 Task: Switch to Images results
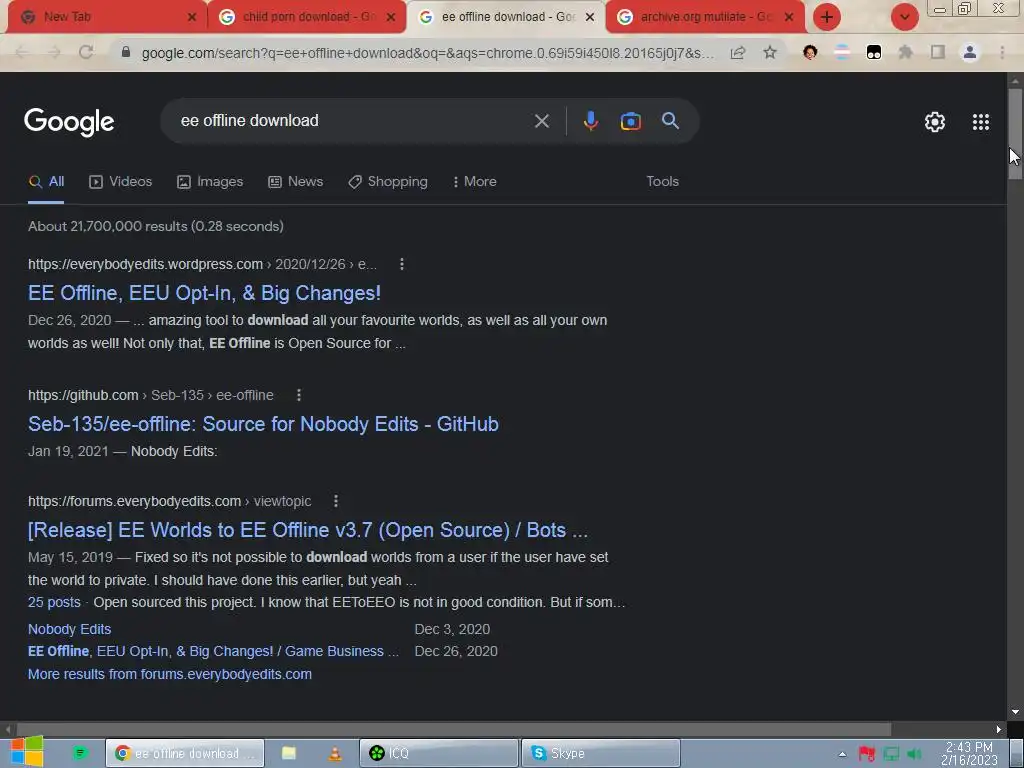click(210, 182)
